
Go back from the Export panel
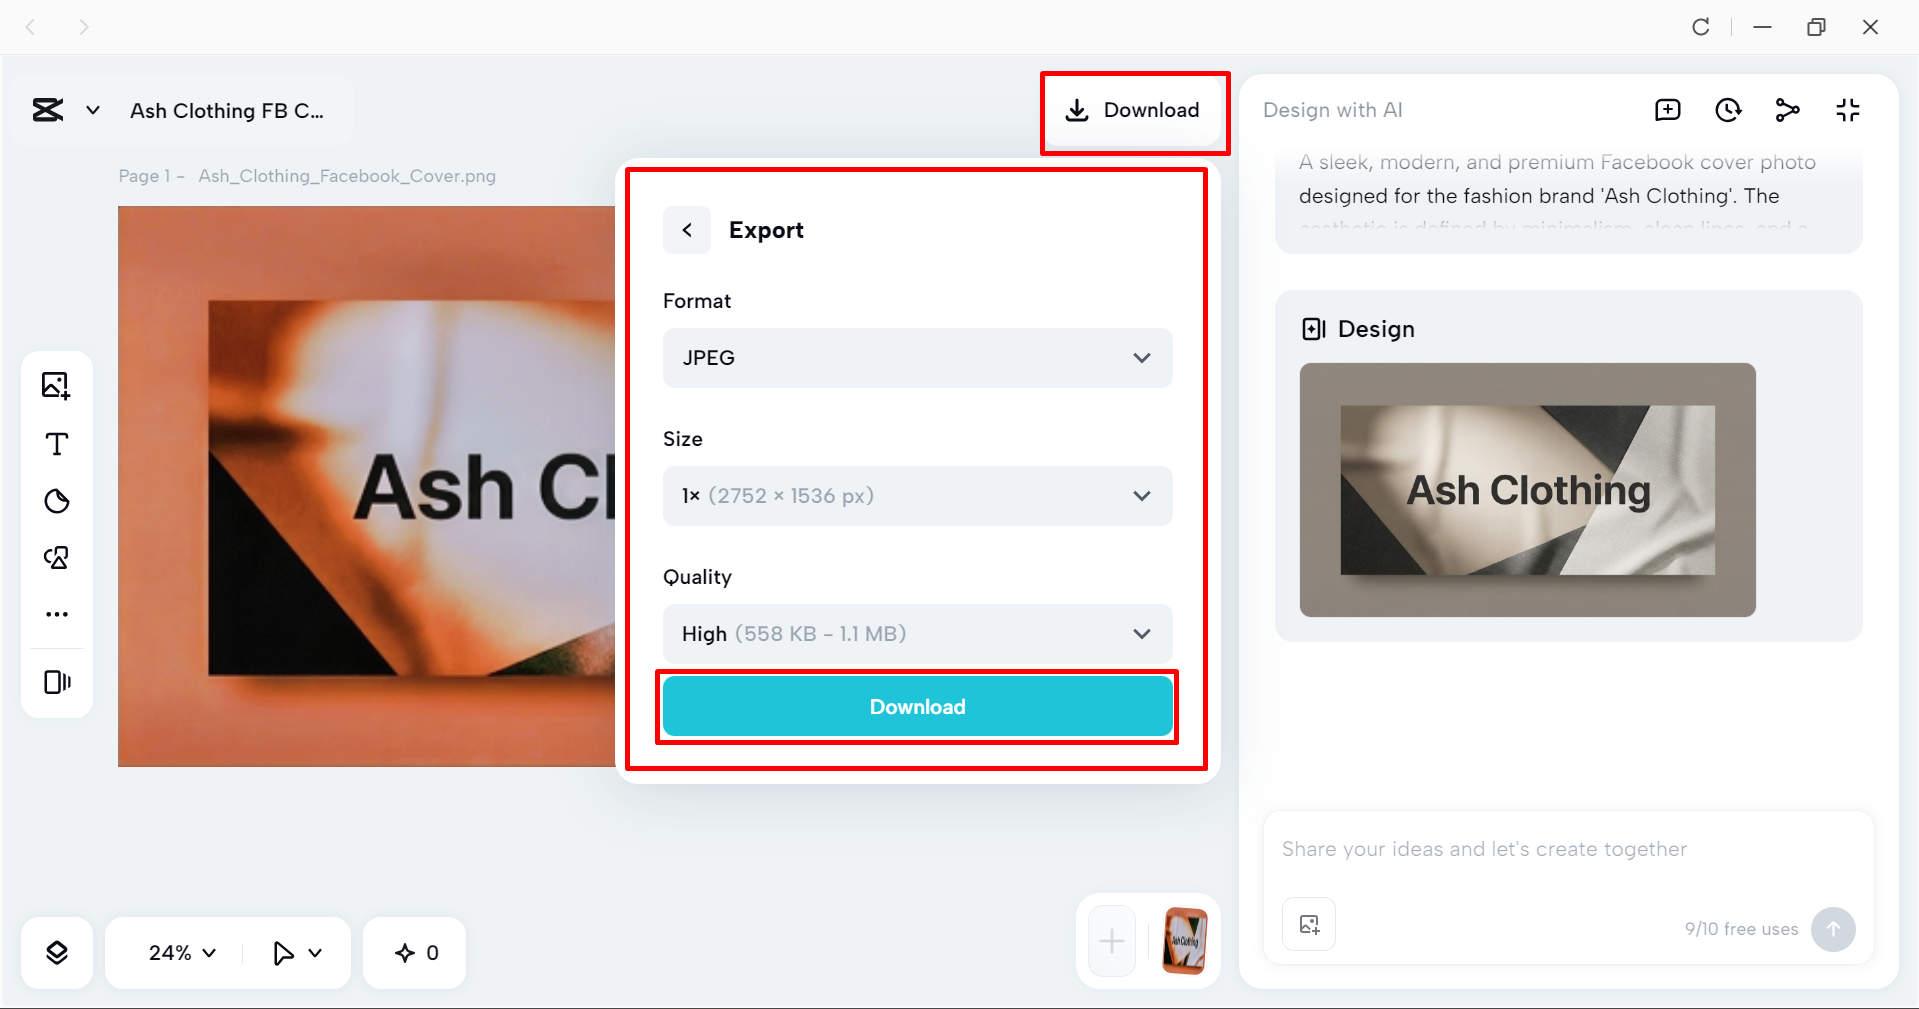pos(687,230)
